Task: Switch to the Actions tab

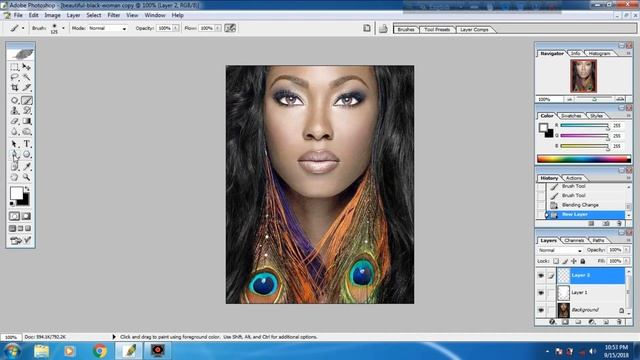Action: (x=573, y=178)
